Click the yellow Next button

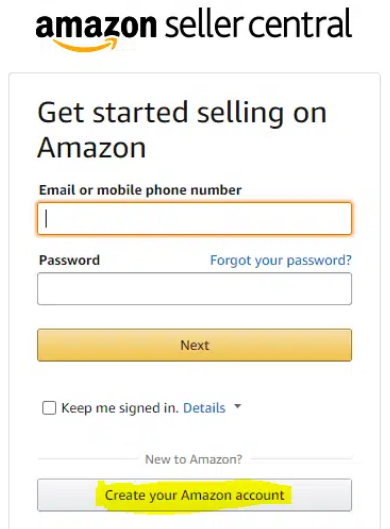(x=195, y=345)
